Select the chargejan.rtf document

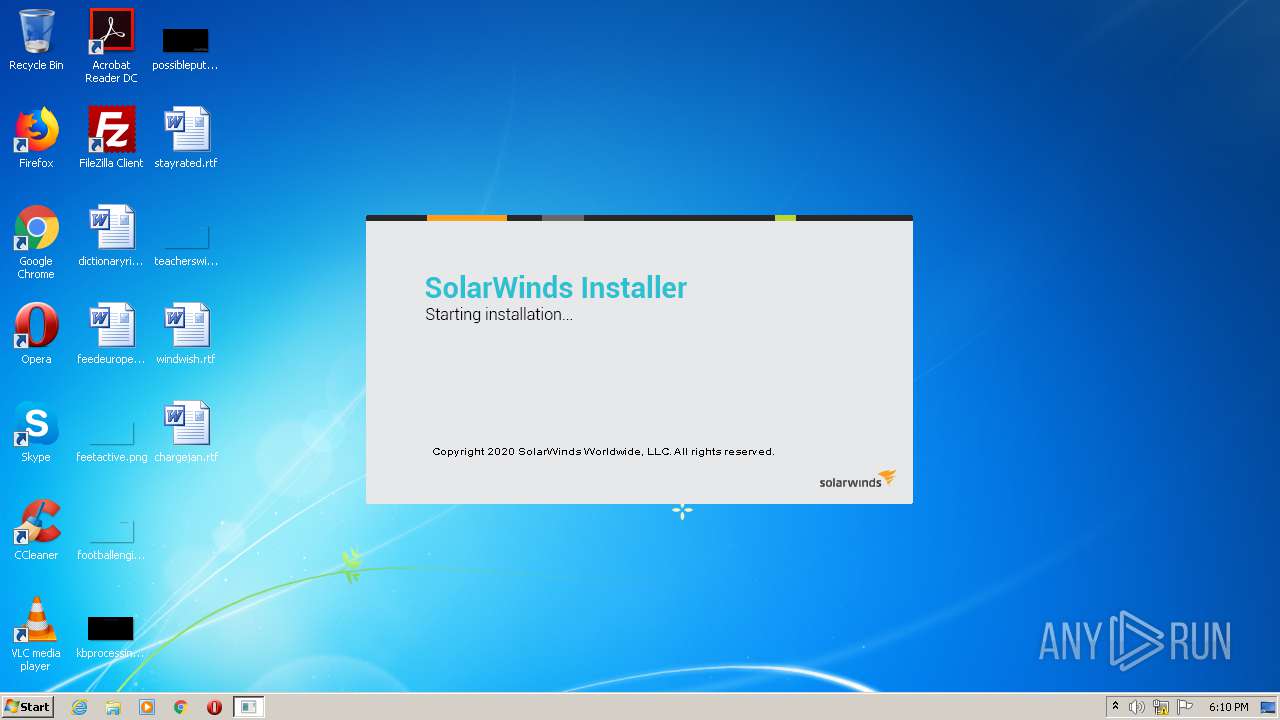pyautogui.click(x=185, y=432)
